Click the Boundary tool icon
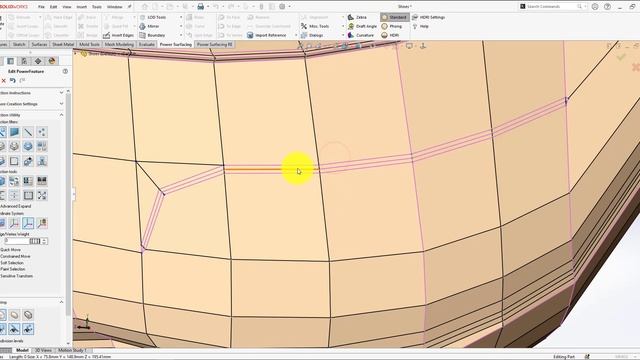Viewport: 640px width, 360px height. tap(142, 36)
